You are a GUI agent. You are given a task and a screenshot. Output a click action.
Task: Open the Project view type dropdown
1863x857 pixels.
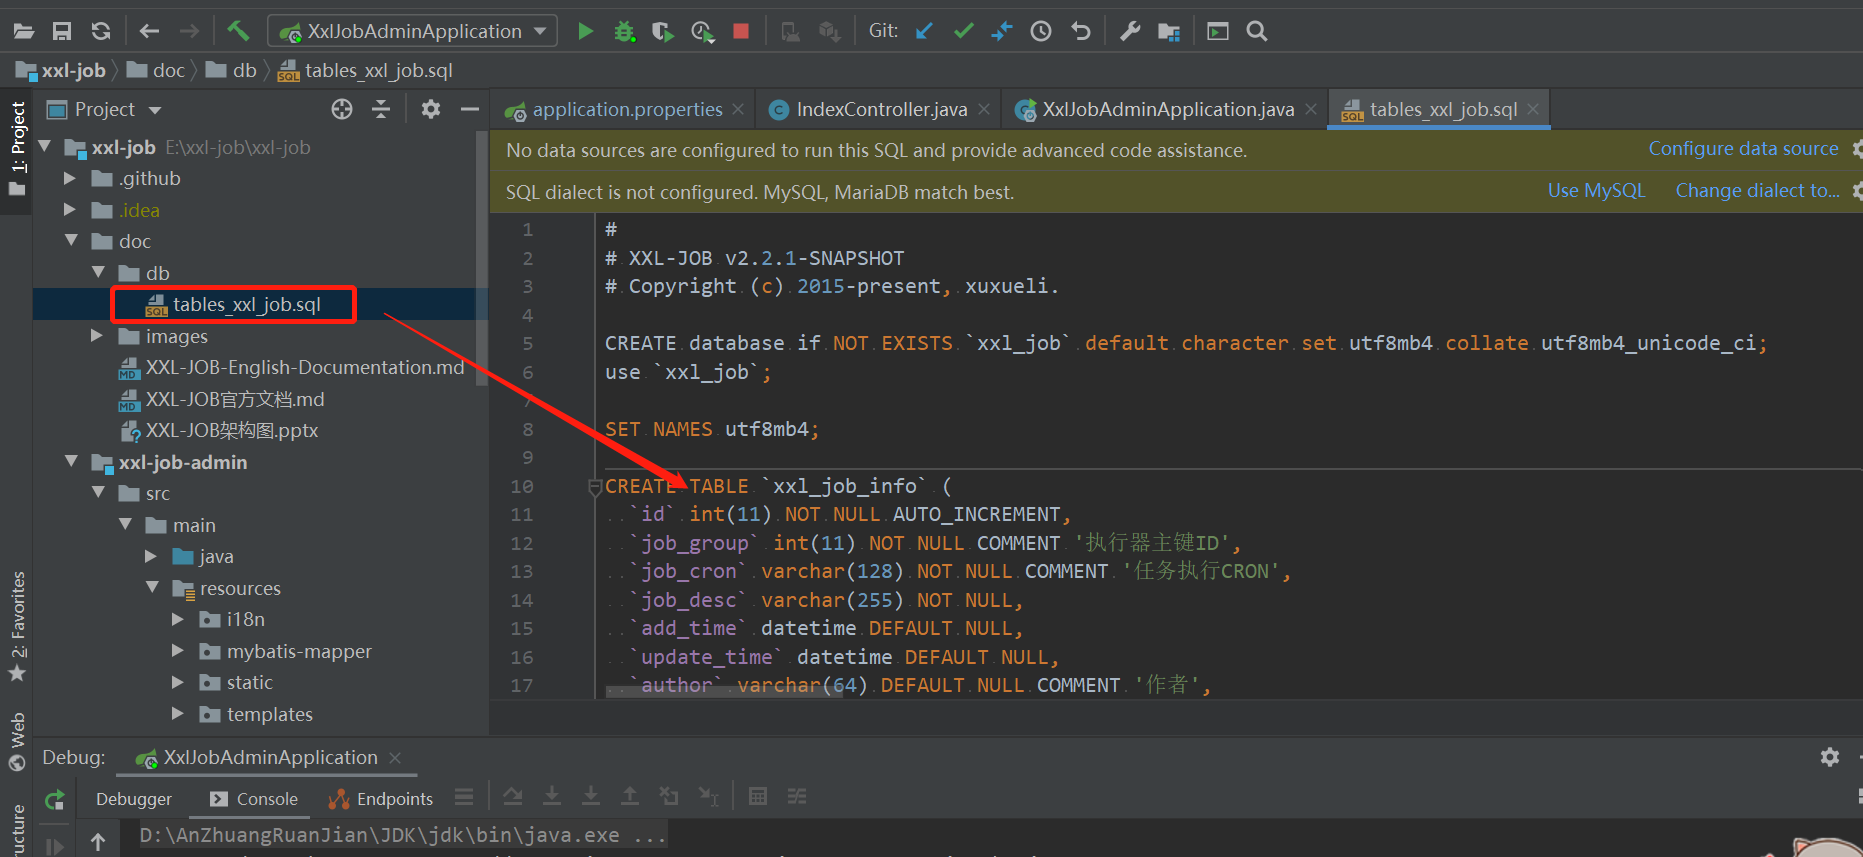(155, 110)
